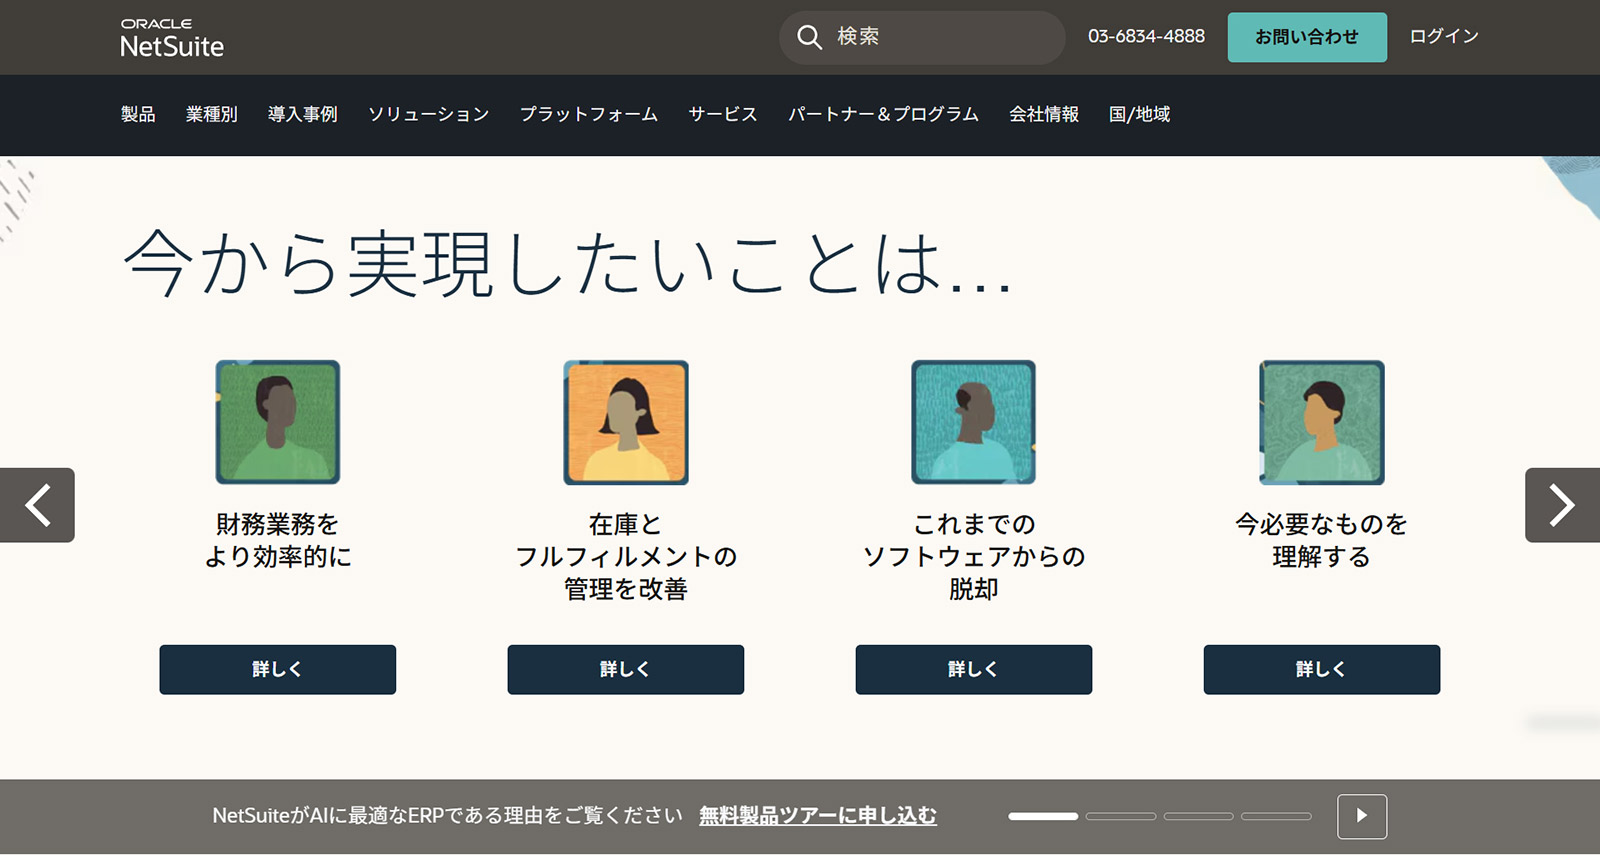The image size is (1600, 855).
Task: Select the teal legacy software persona avatar
Action: [x=973, y=422]
